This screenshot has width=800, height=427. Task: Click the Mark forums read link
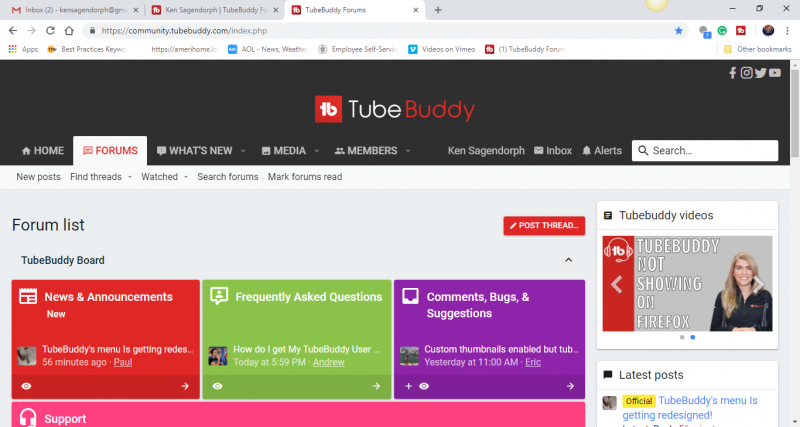(305, 177)
